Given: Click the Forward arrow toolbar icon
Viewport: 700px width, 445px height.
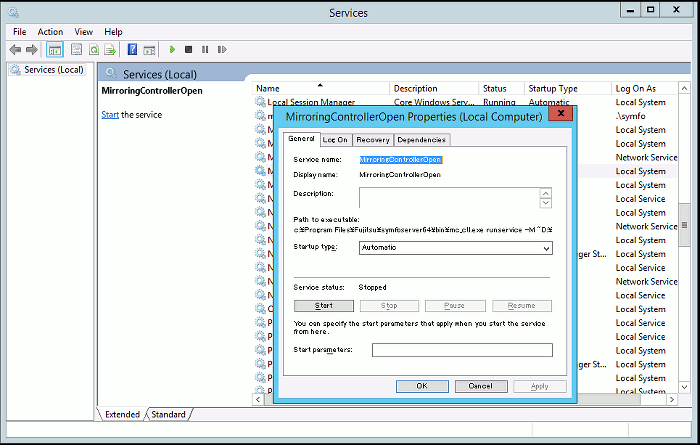Looking at the screenshot, I should tap(32, 50).
